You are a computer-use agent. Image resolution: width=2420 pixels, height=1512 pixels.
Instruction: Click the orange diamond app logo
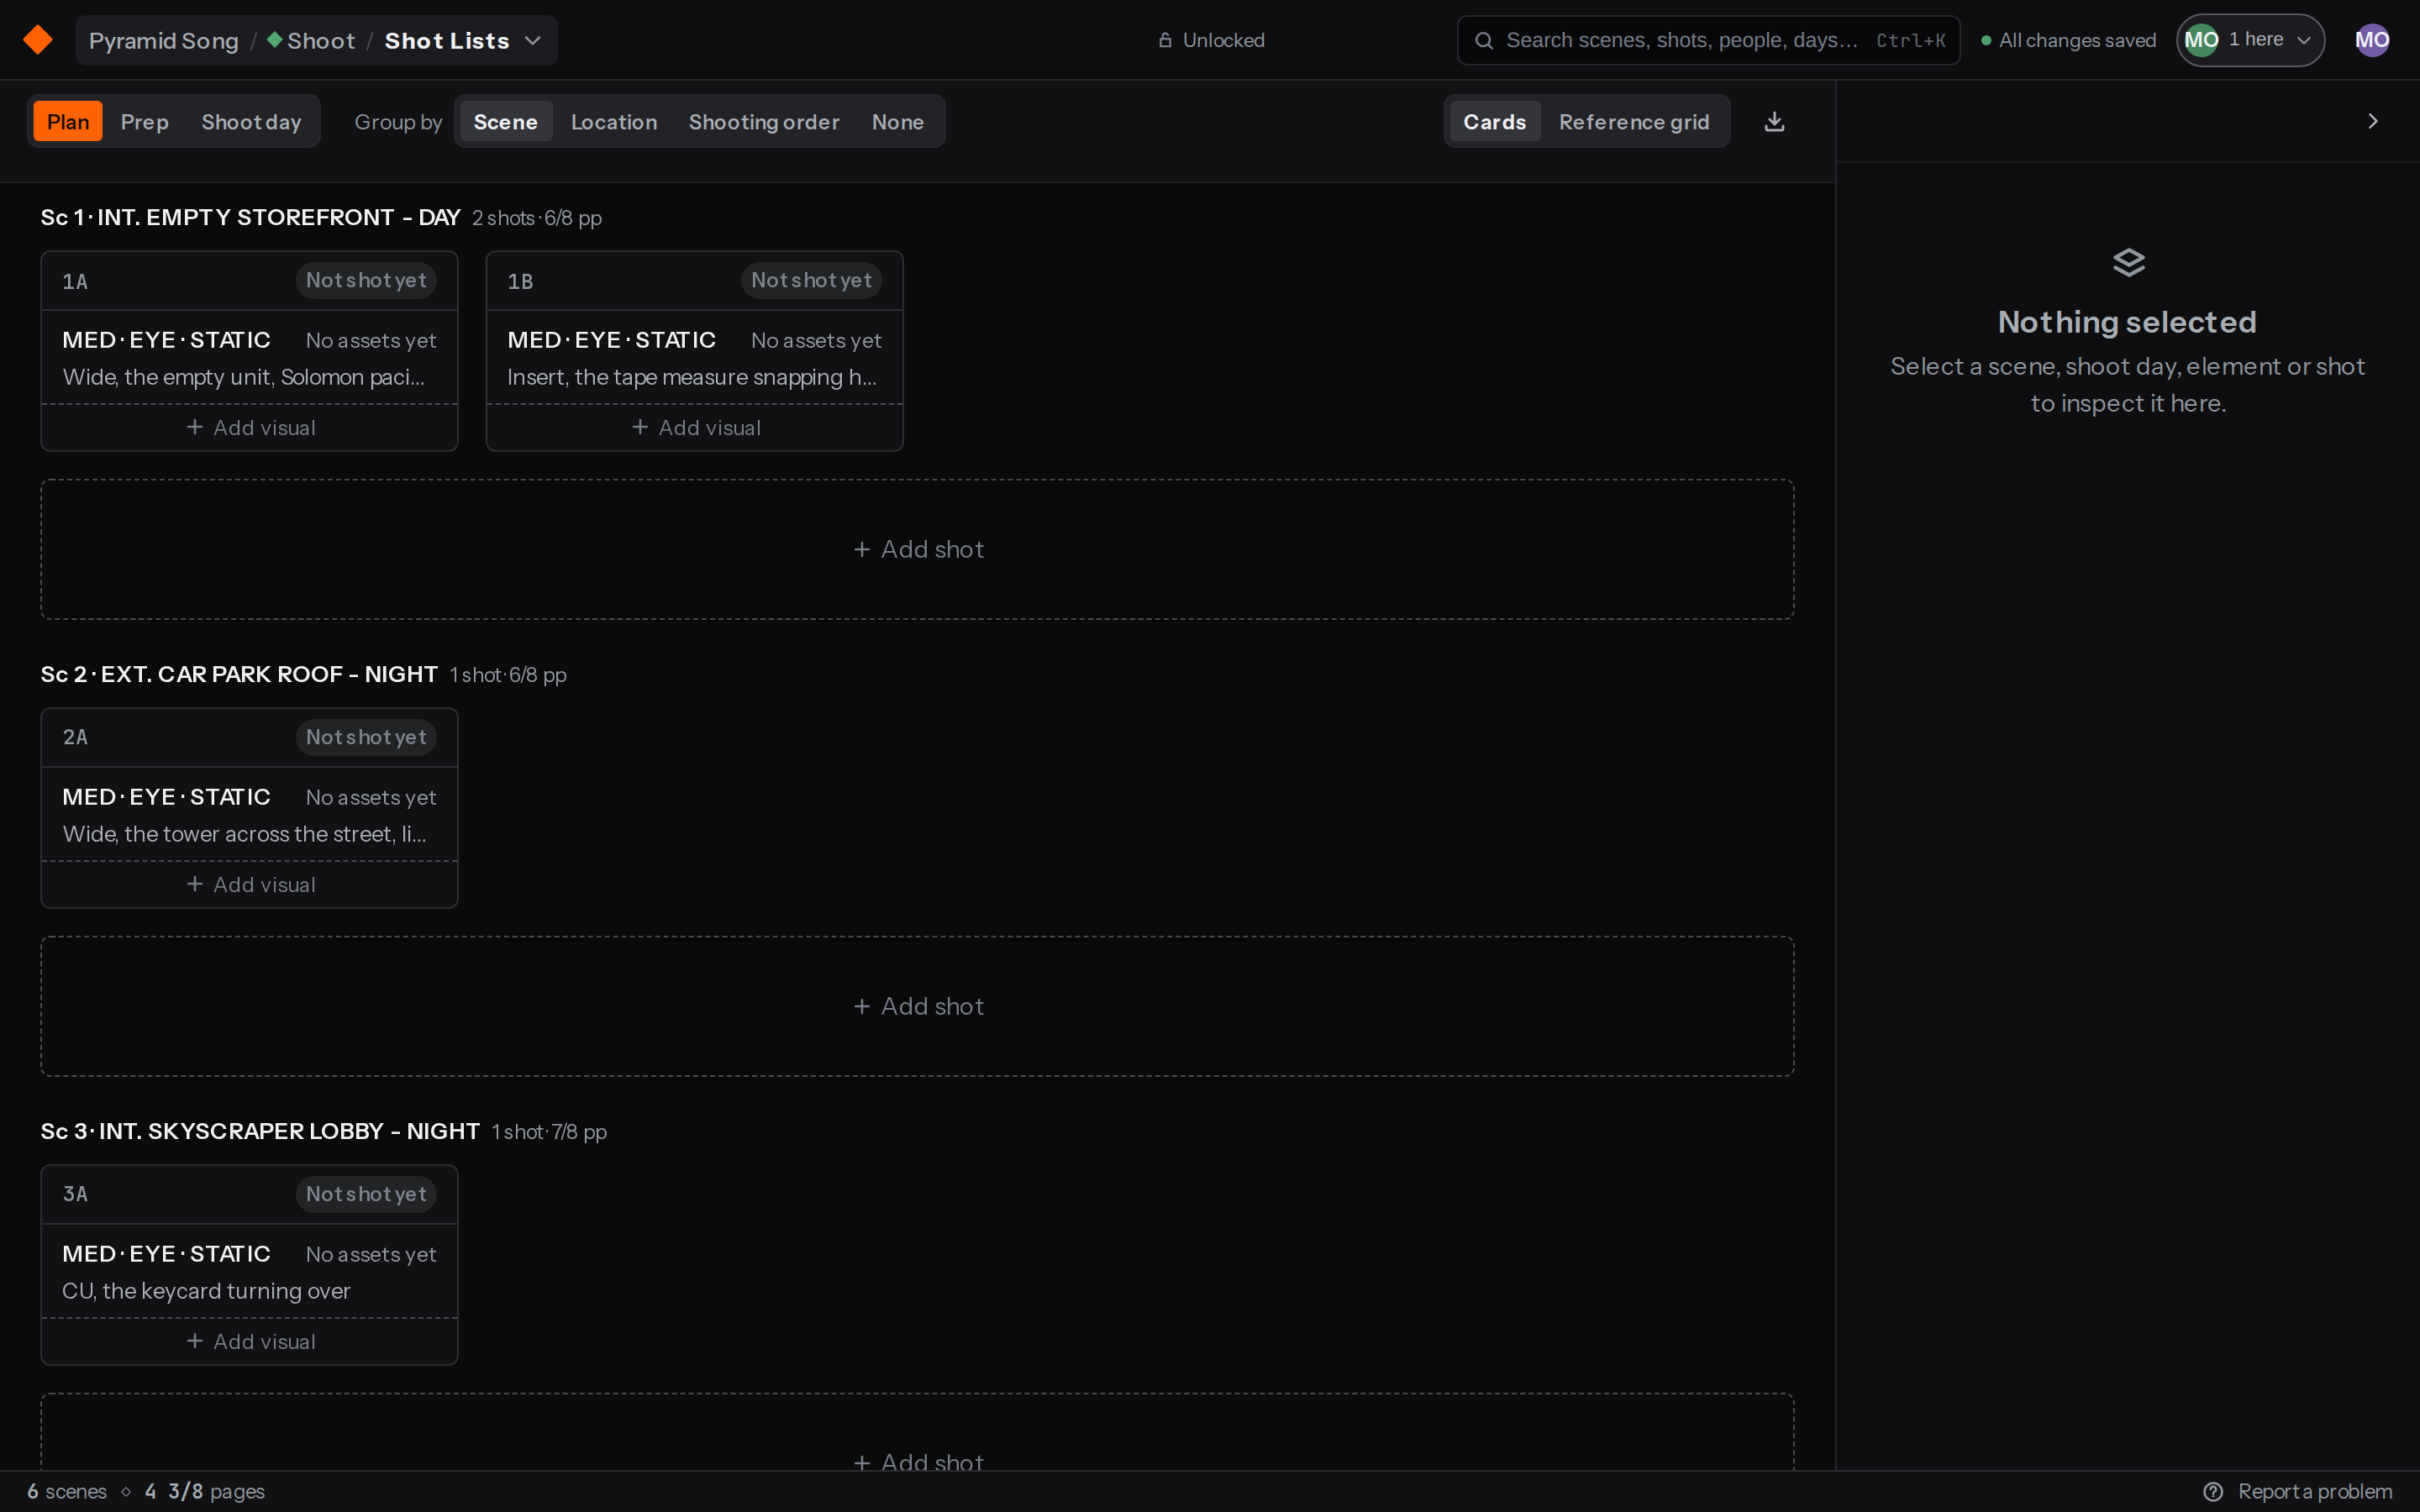click(38, 40)
